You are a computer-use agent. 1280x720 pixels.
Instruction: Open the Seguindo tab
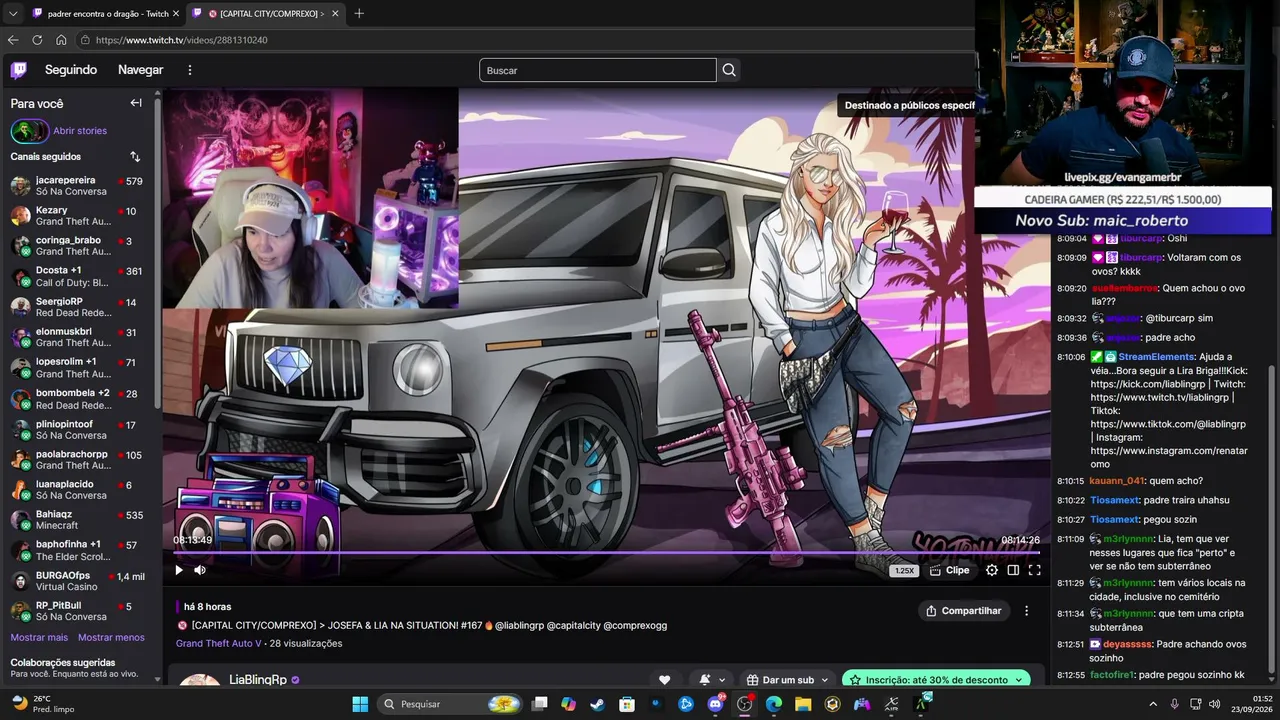tap(71, 70)
